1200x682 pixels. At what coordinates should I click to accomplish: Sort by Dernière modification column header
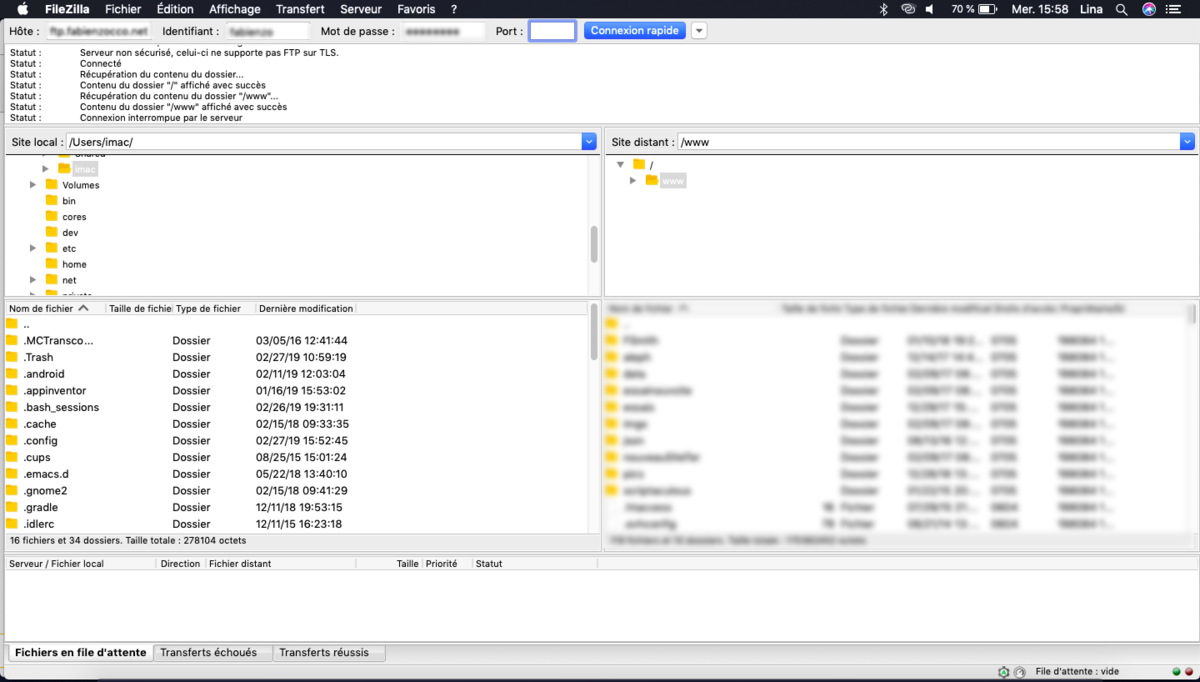[305, 309]
